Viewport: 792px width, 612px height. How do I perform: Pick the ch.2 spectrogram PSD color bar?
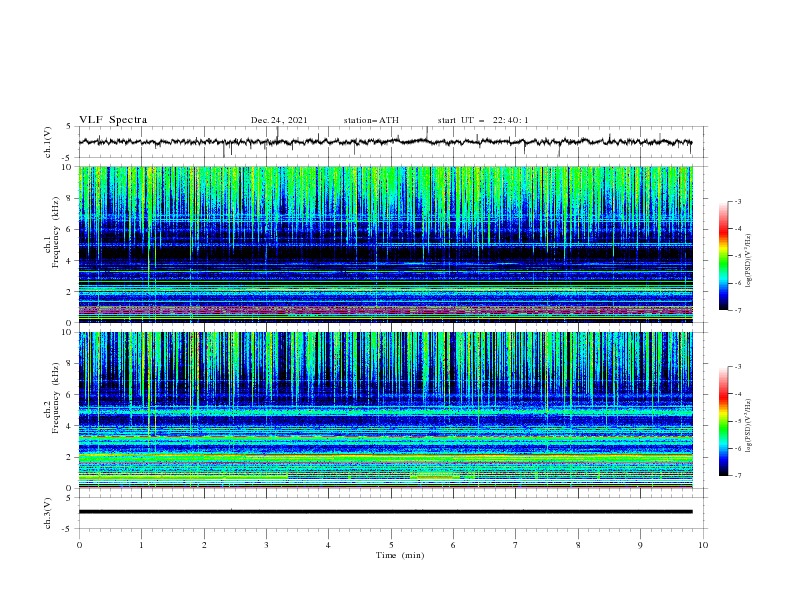[x=724, y=421]
